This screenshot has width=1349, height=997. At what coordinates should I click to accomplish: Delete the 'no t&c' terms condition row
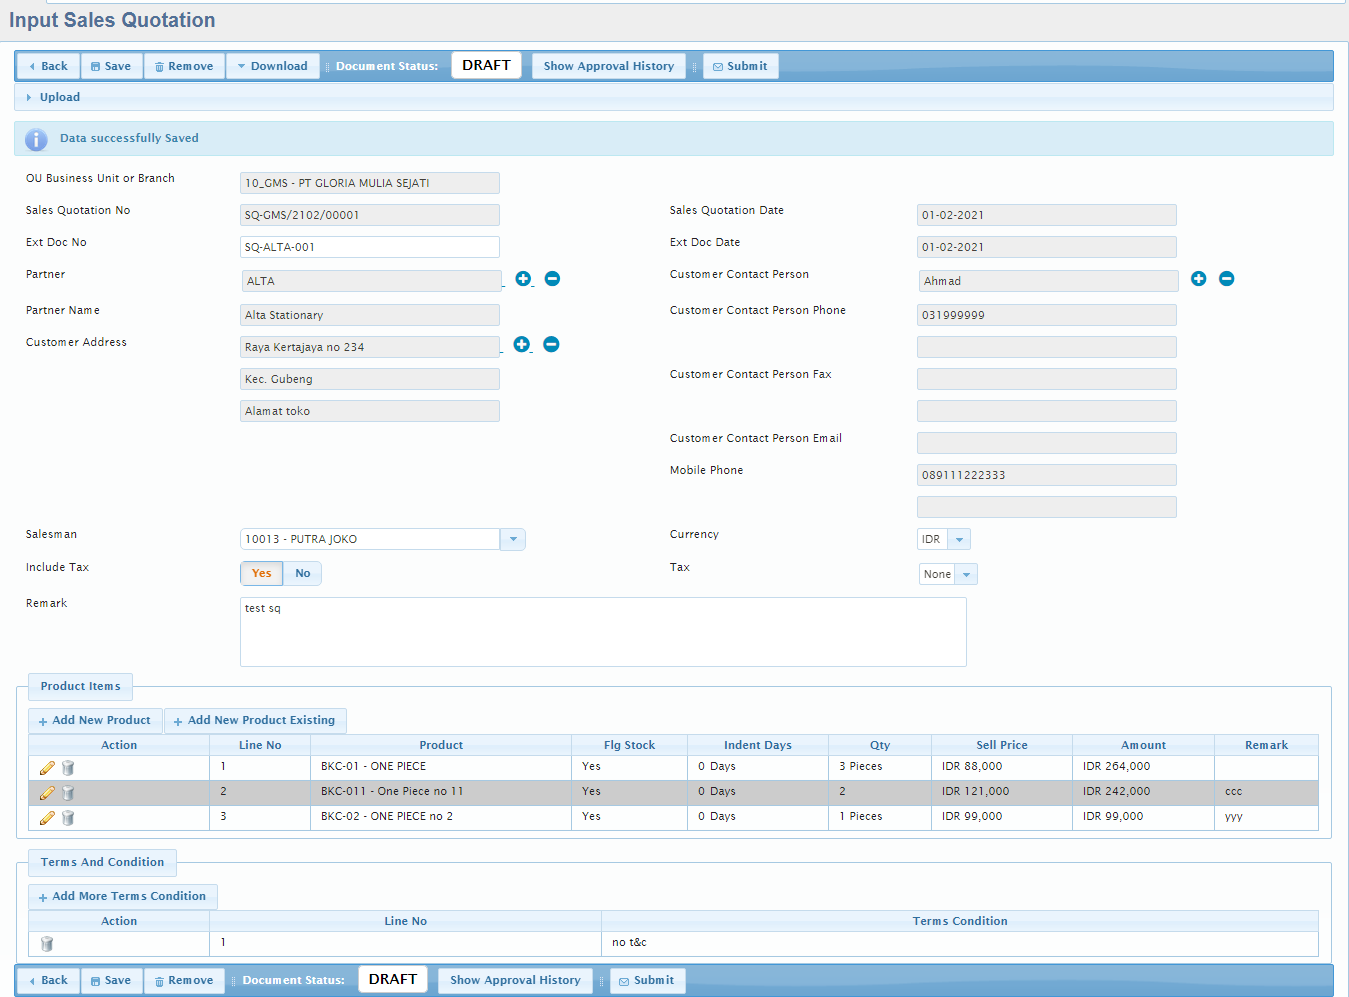[46, 943]
